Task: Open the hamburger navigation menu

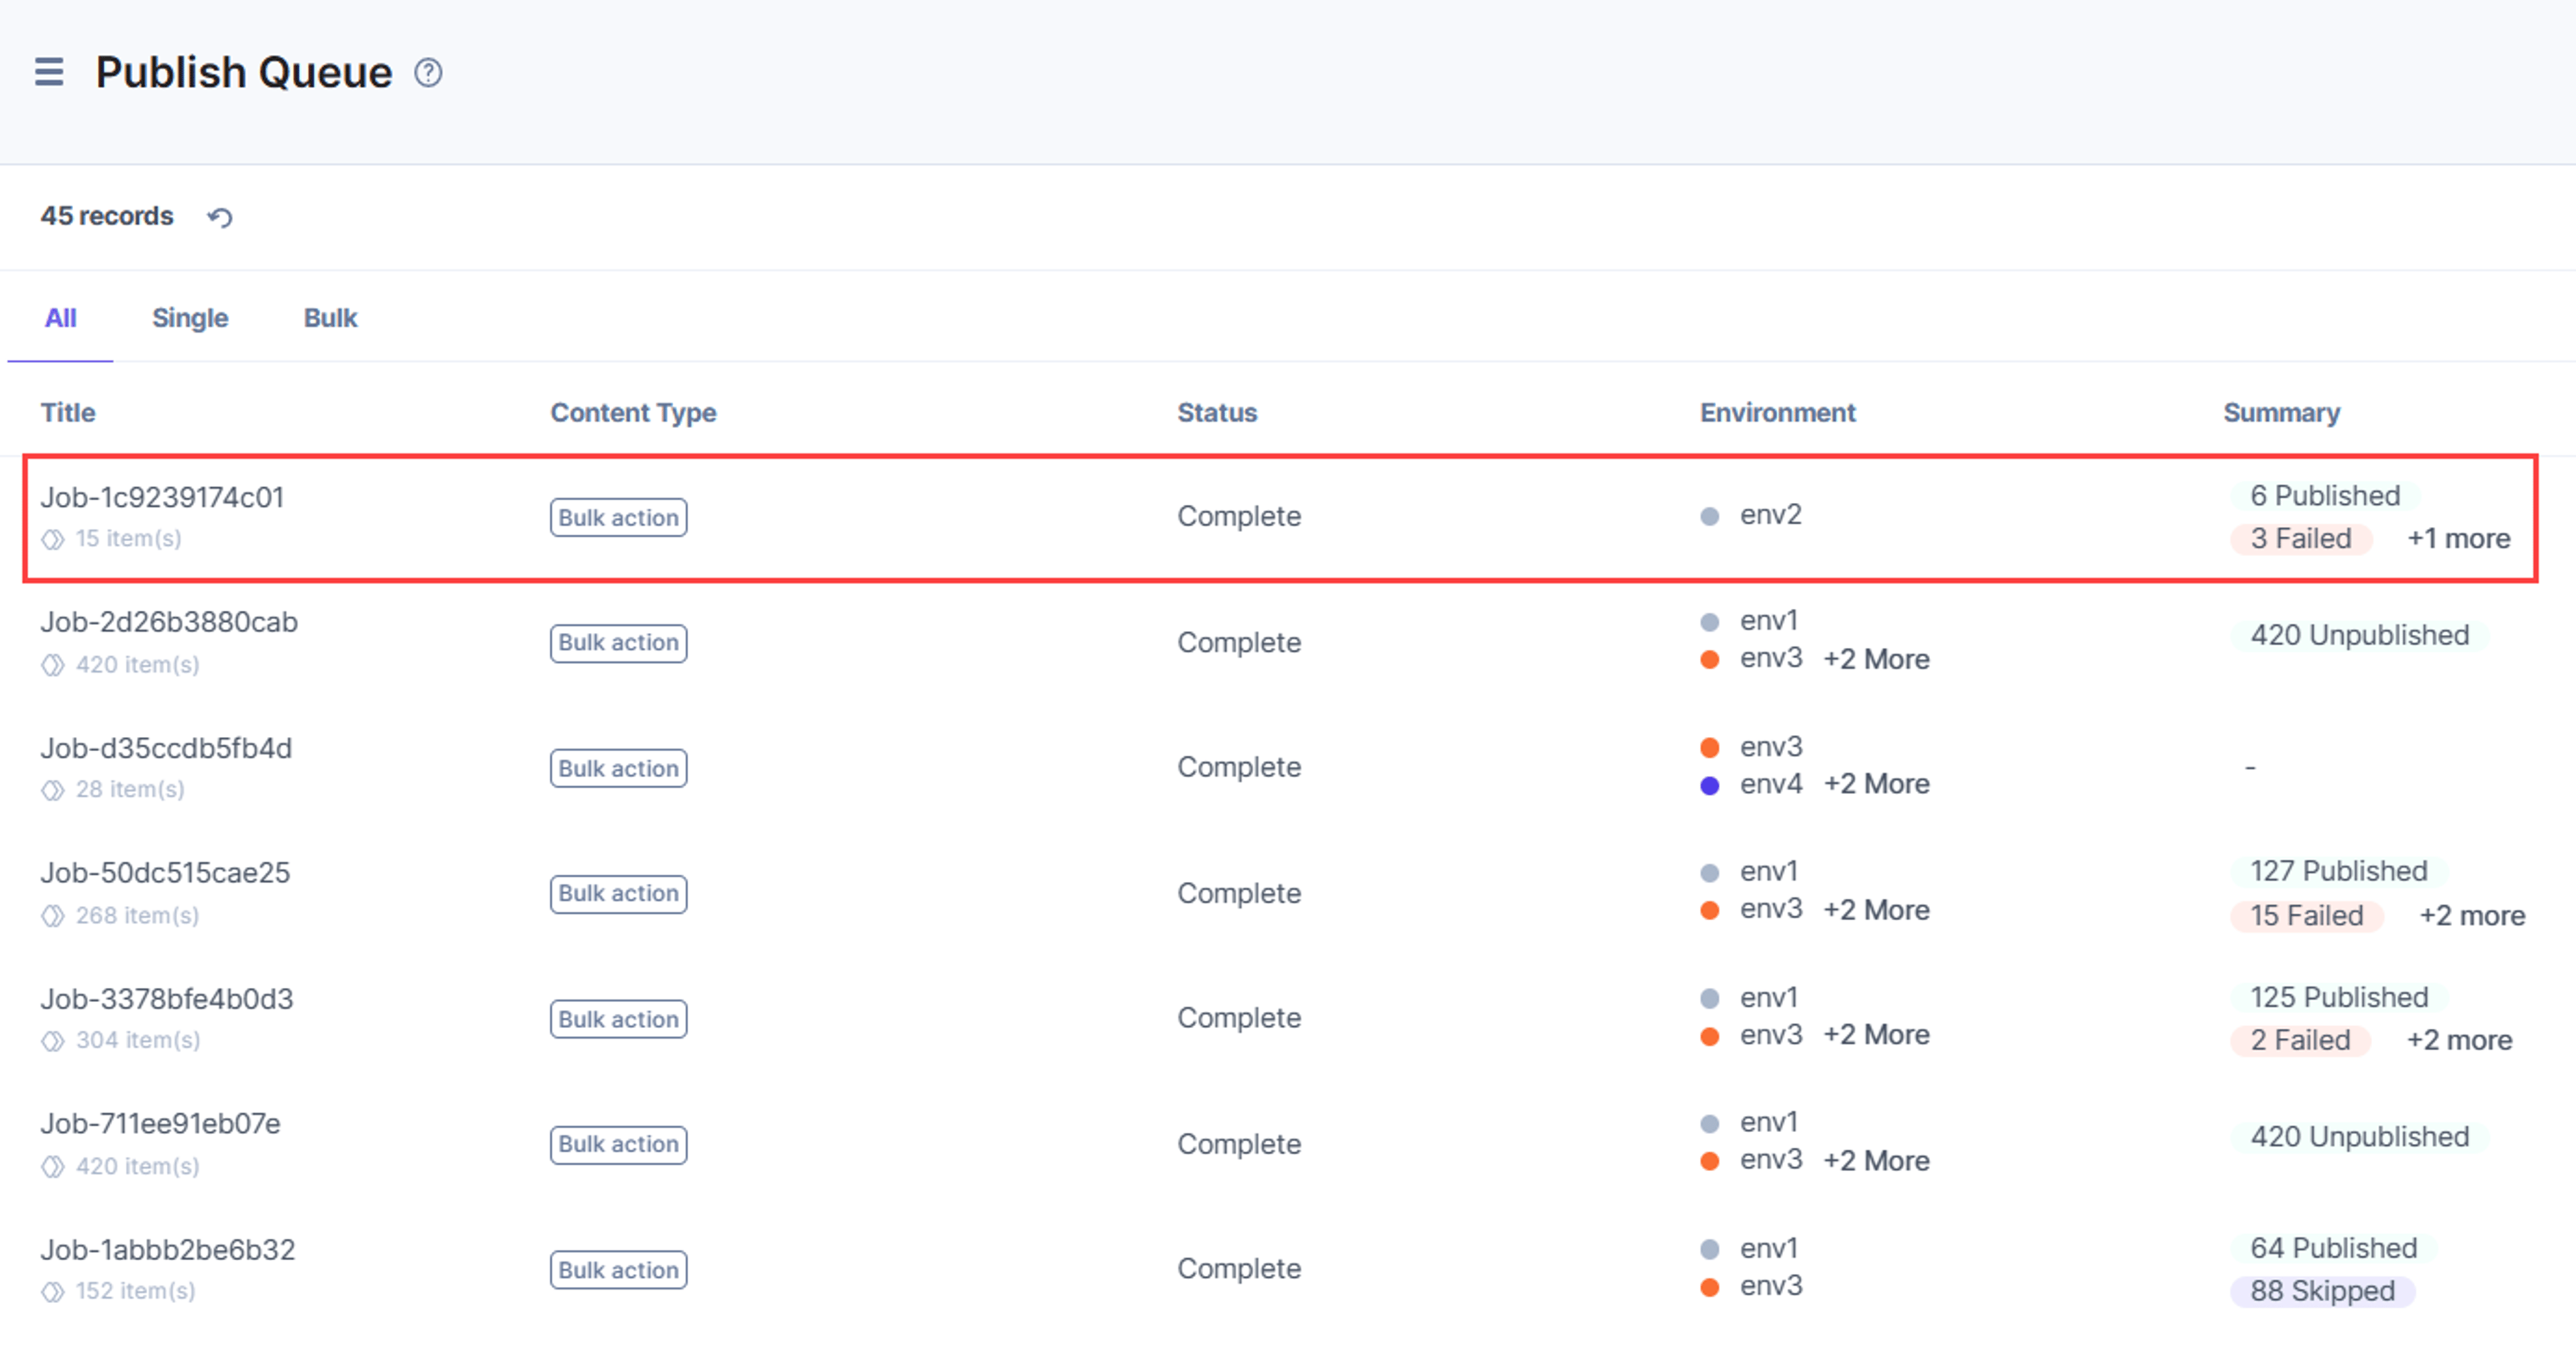Action: (x=49, y=72)
